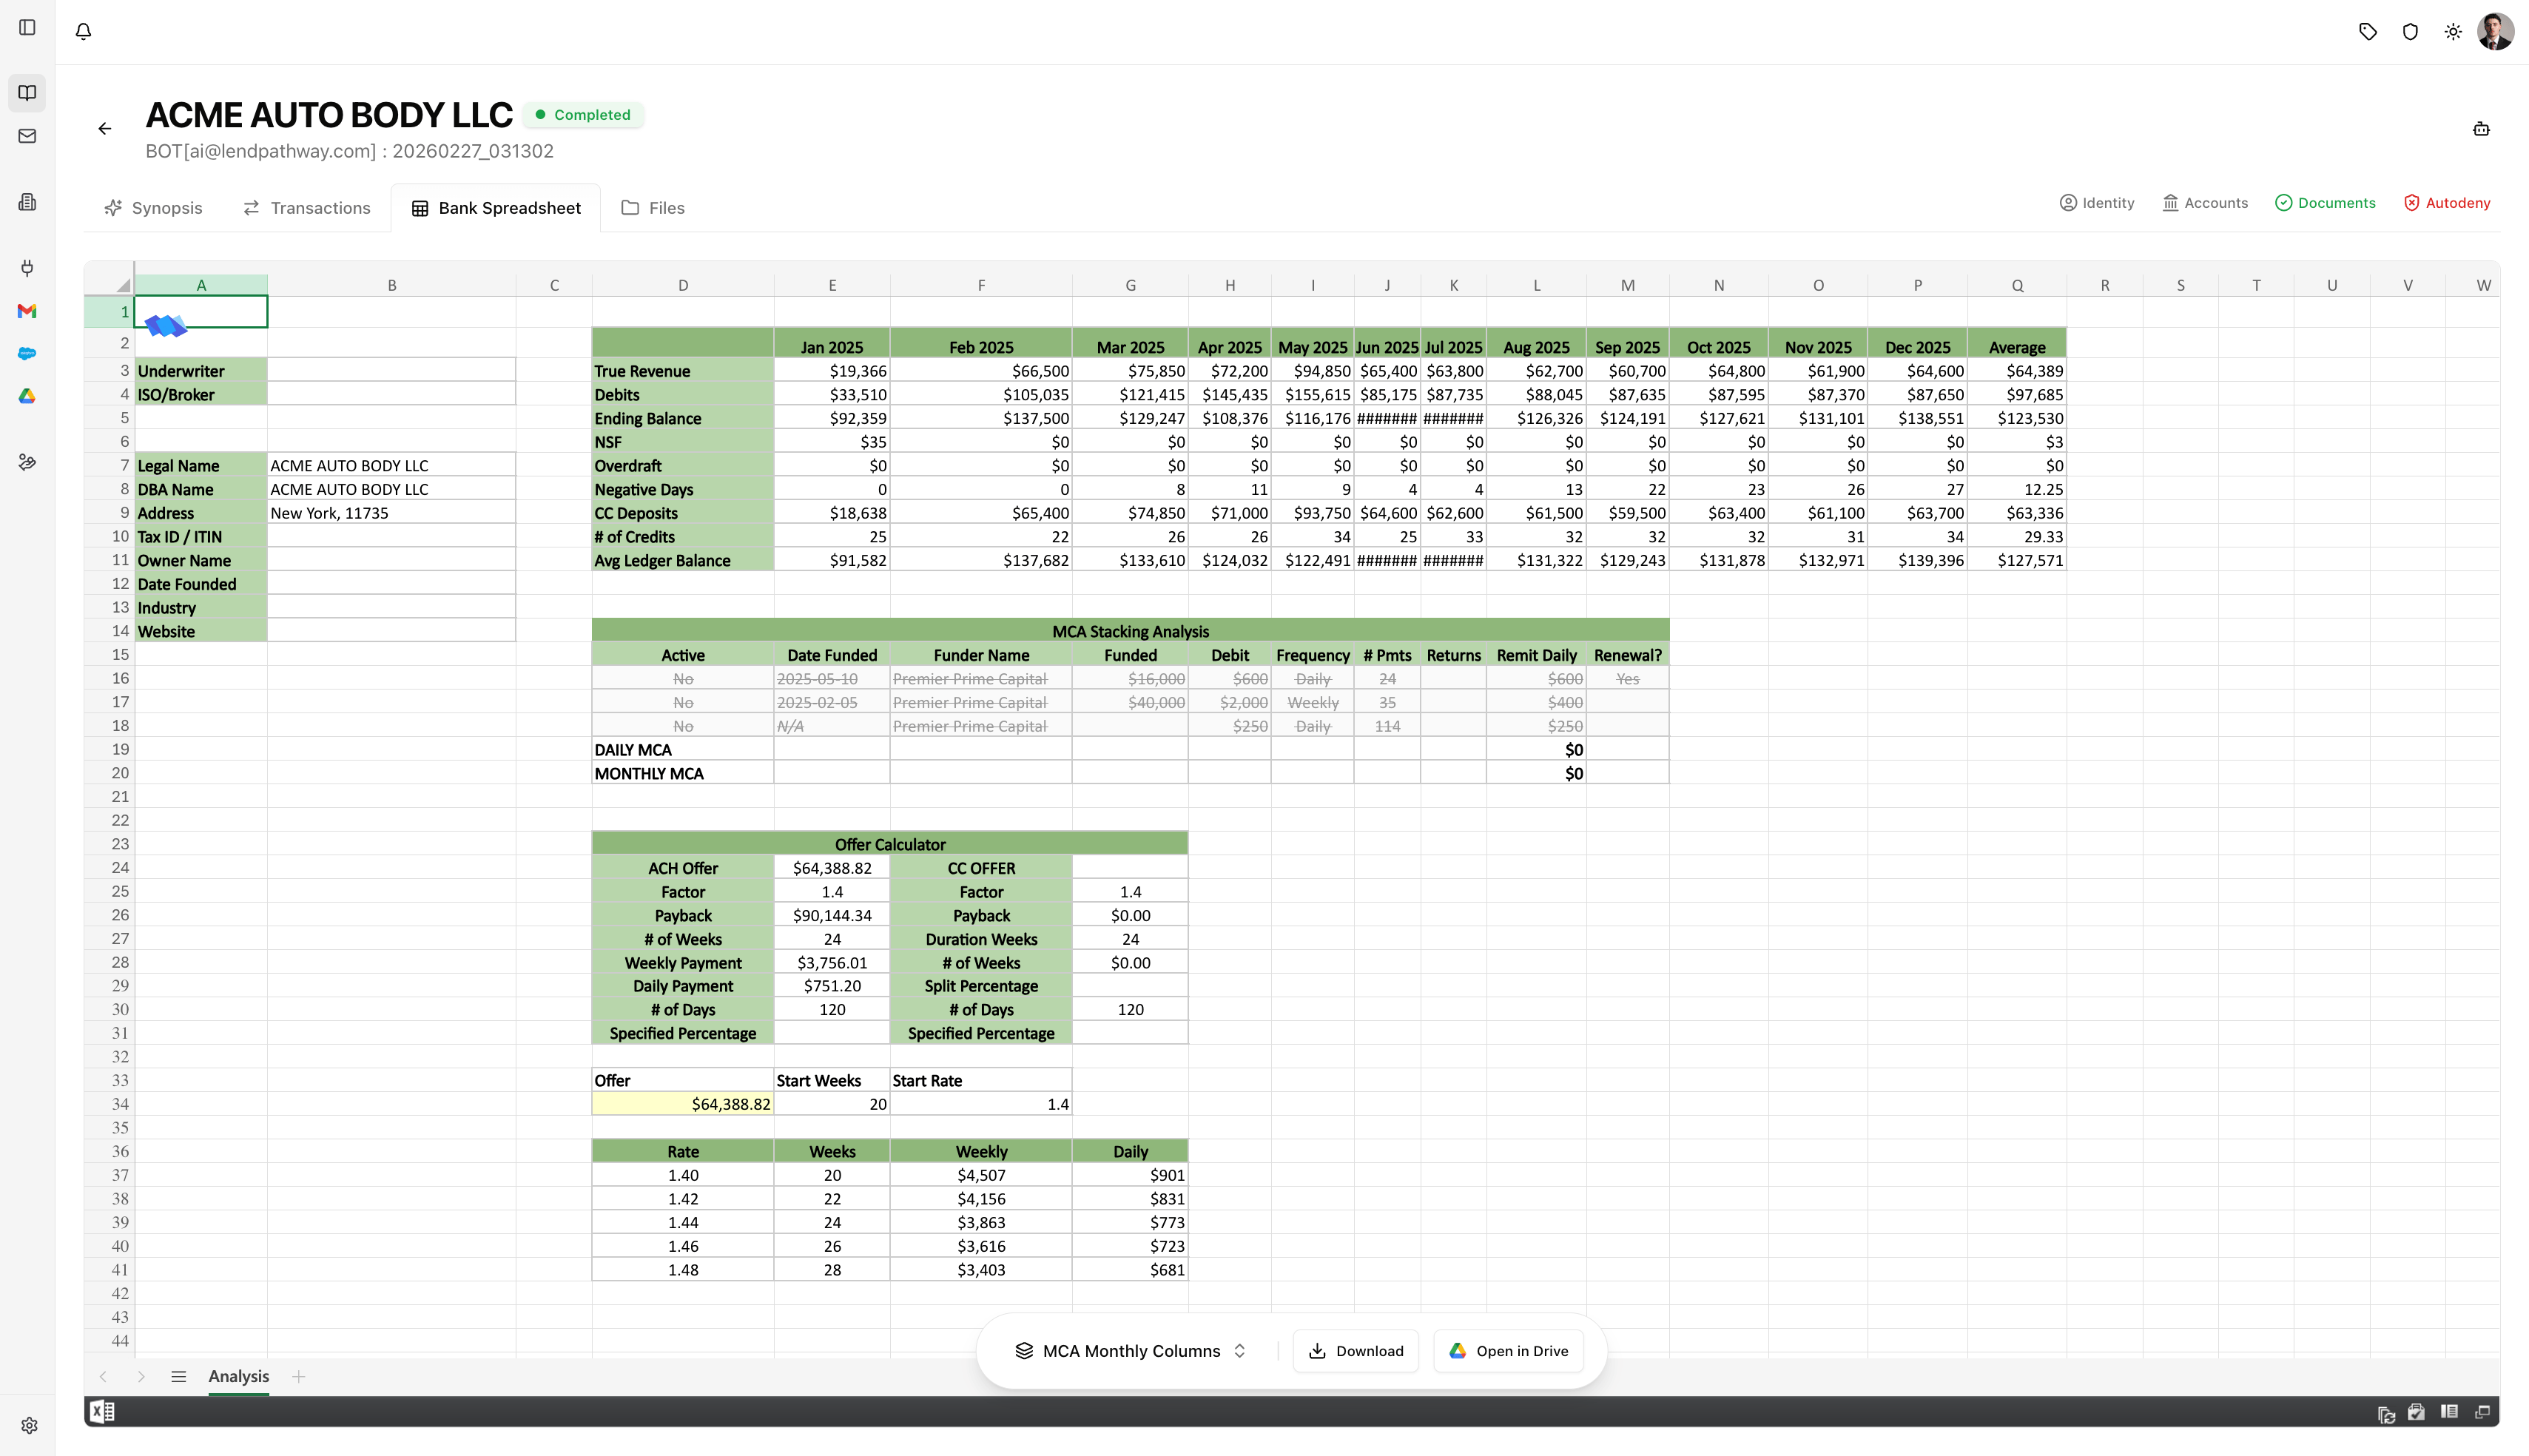Click the 'MONTHLY MCA' row label
2529x1456 pixels.
tap(683, 774)
